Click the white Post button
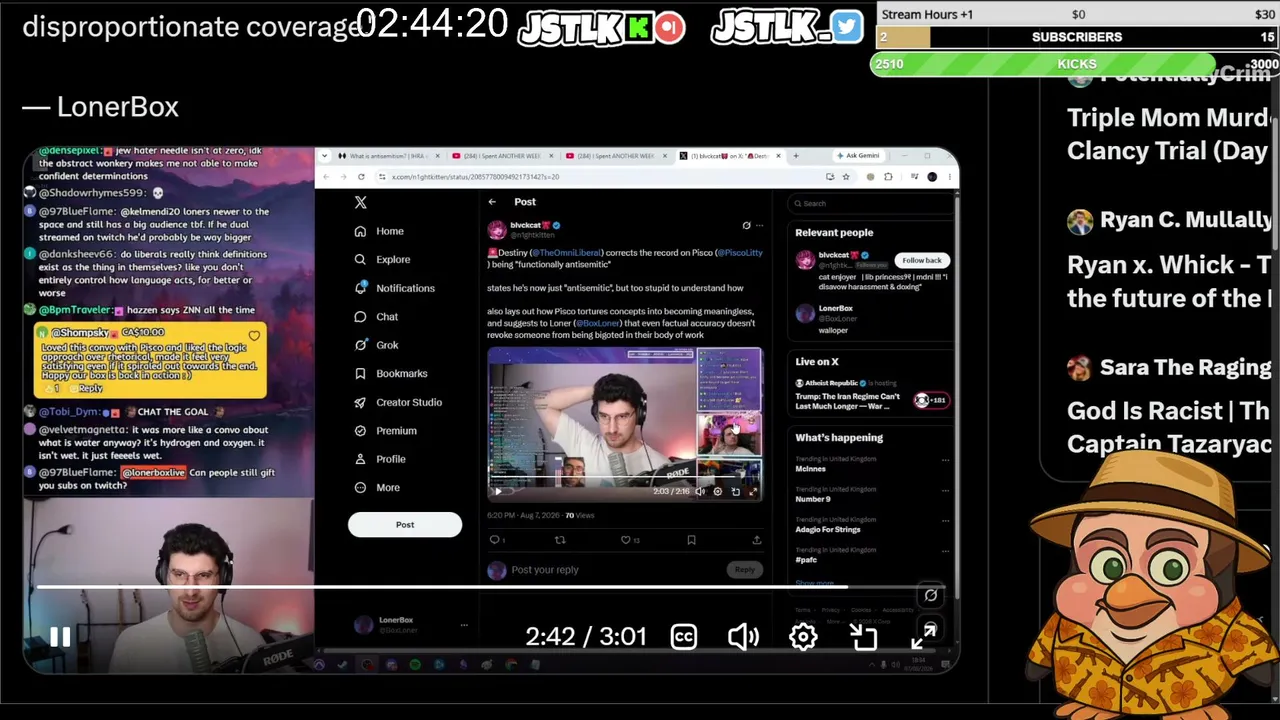The image size is (1280, 720). pos(405,525)
